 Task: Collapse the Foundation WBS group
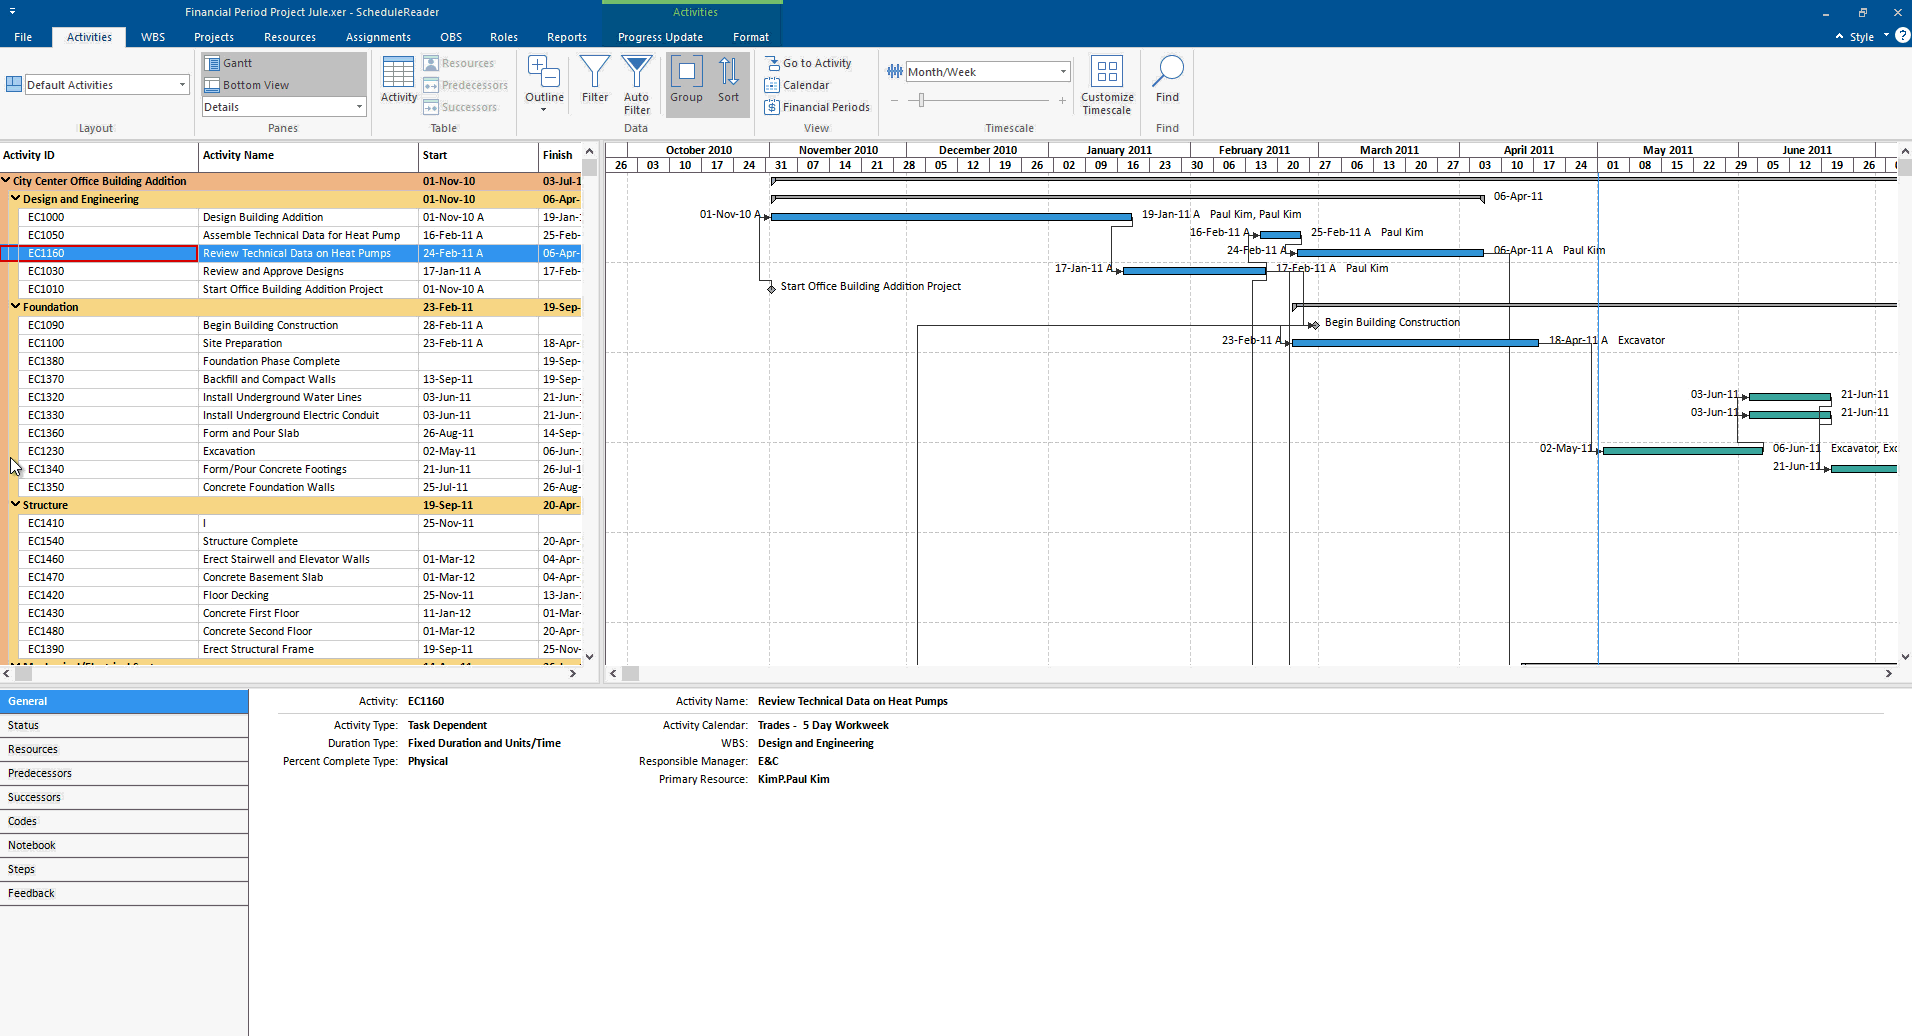(x=16, y=307)
